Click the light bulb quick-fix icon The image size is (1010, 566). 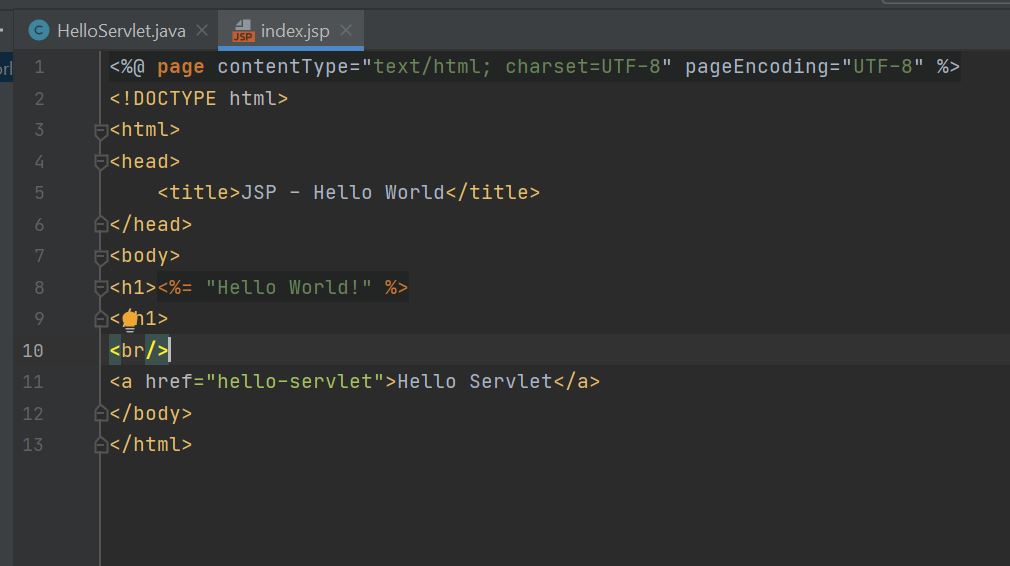click(129, 320)
